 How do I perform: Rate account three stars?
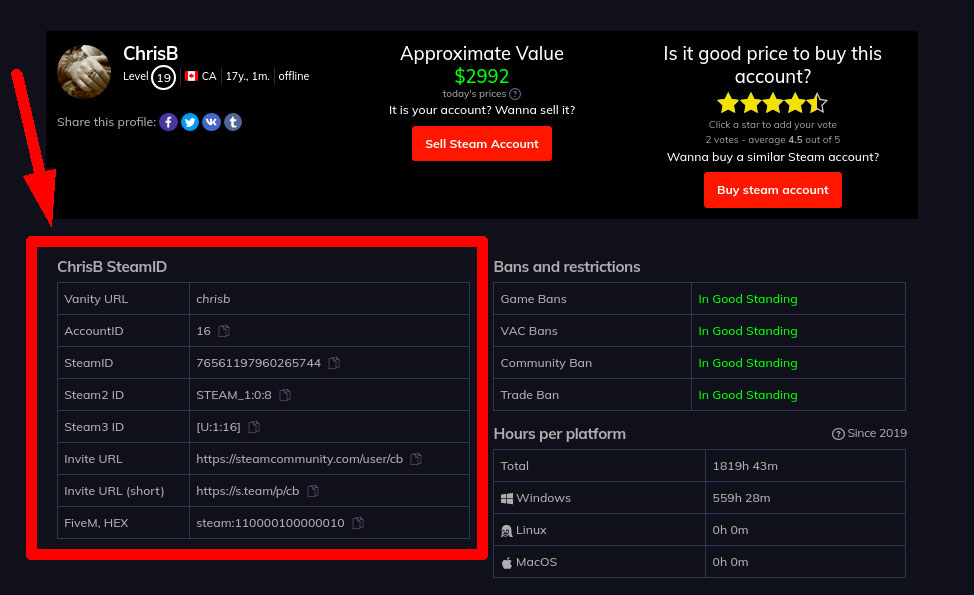(x=773, y=103)
